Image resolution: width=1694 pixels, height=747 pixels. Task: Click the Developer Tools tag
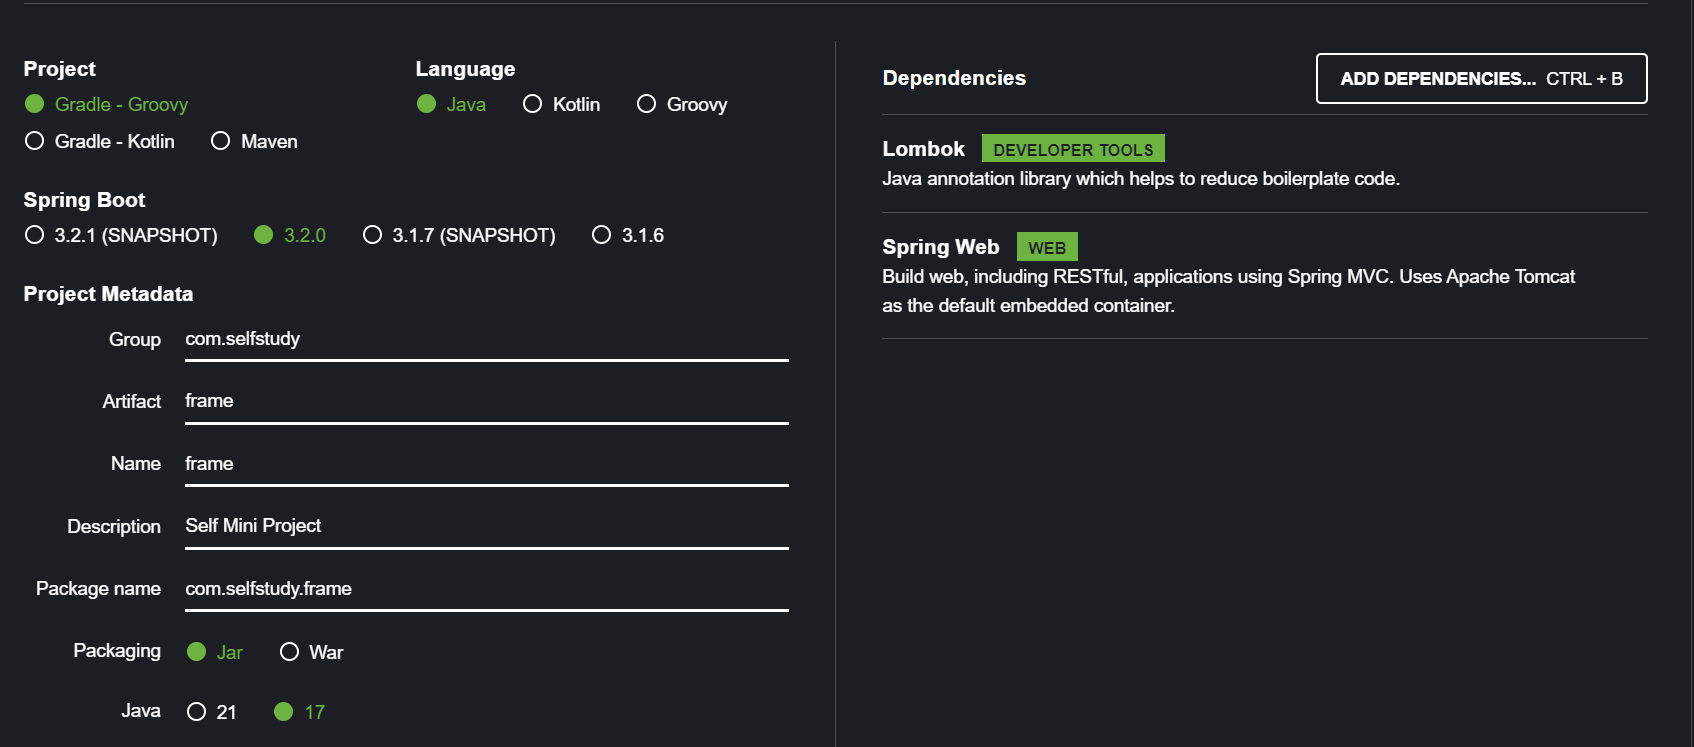point(1073,149)
